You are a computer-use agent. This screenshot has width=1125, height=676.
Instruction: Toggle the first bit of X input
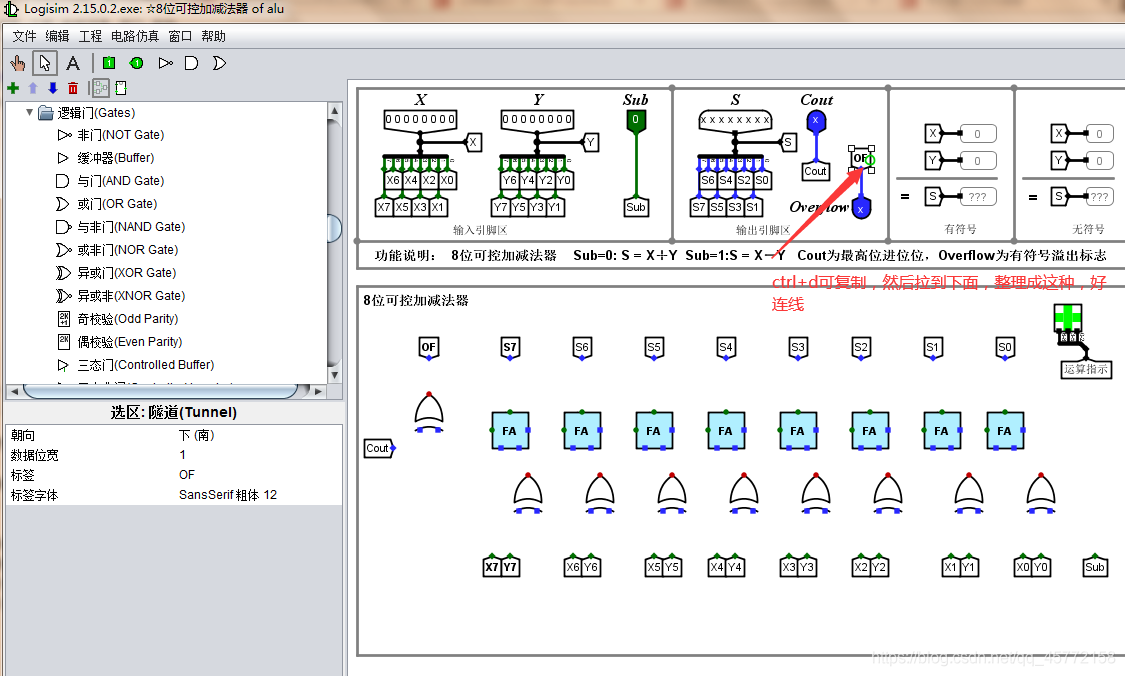(389, 119)
